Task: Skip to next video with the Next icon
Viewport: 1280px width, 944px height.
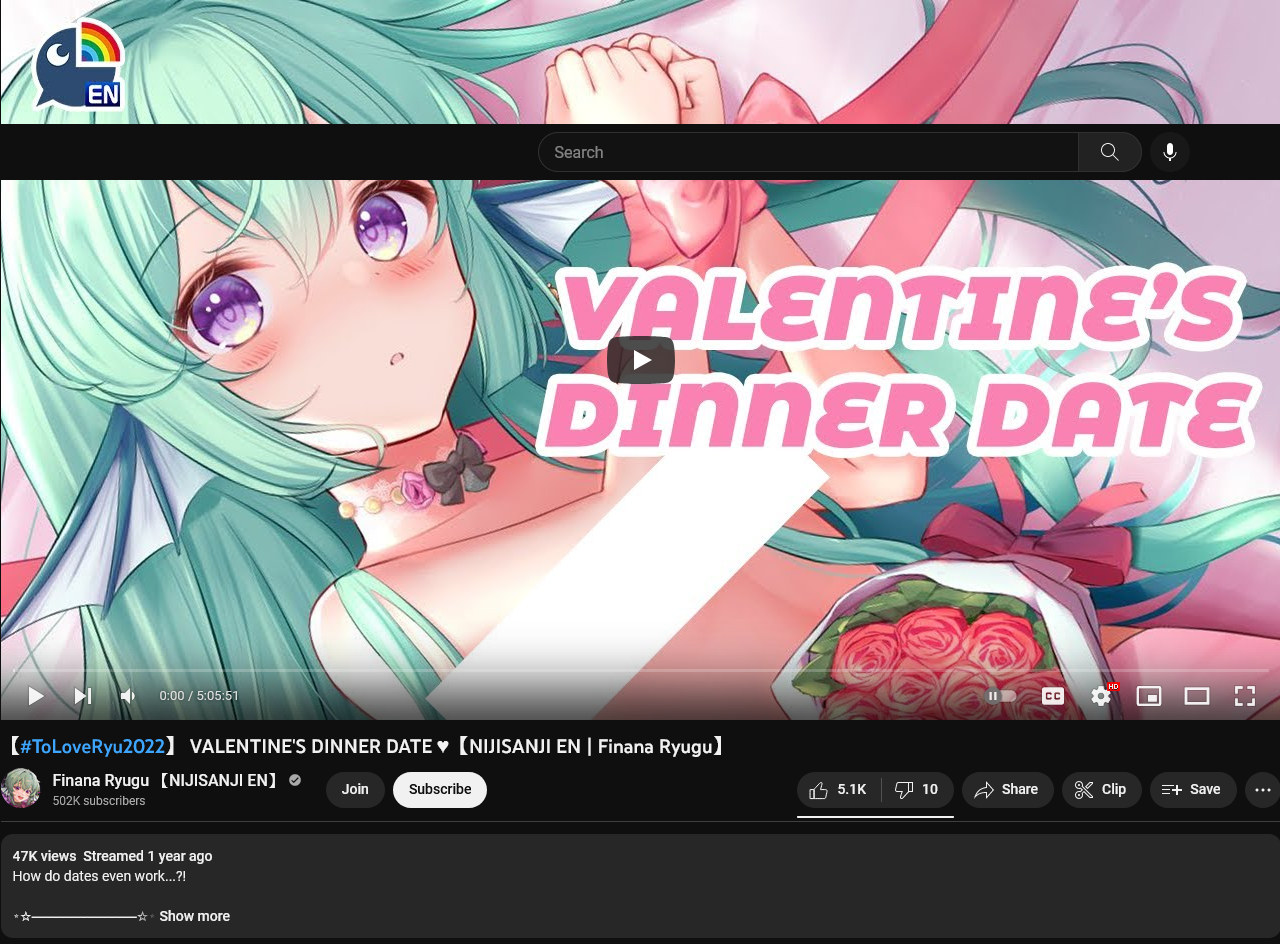Action: [83, 696]
